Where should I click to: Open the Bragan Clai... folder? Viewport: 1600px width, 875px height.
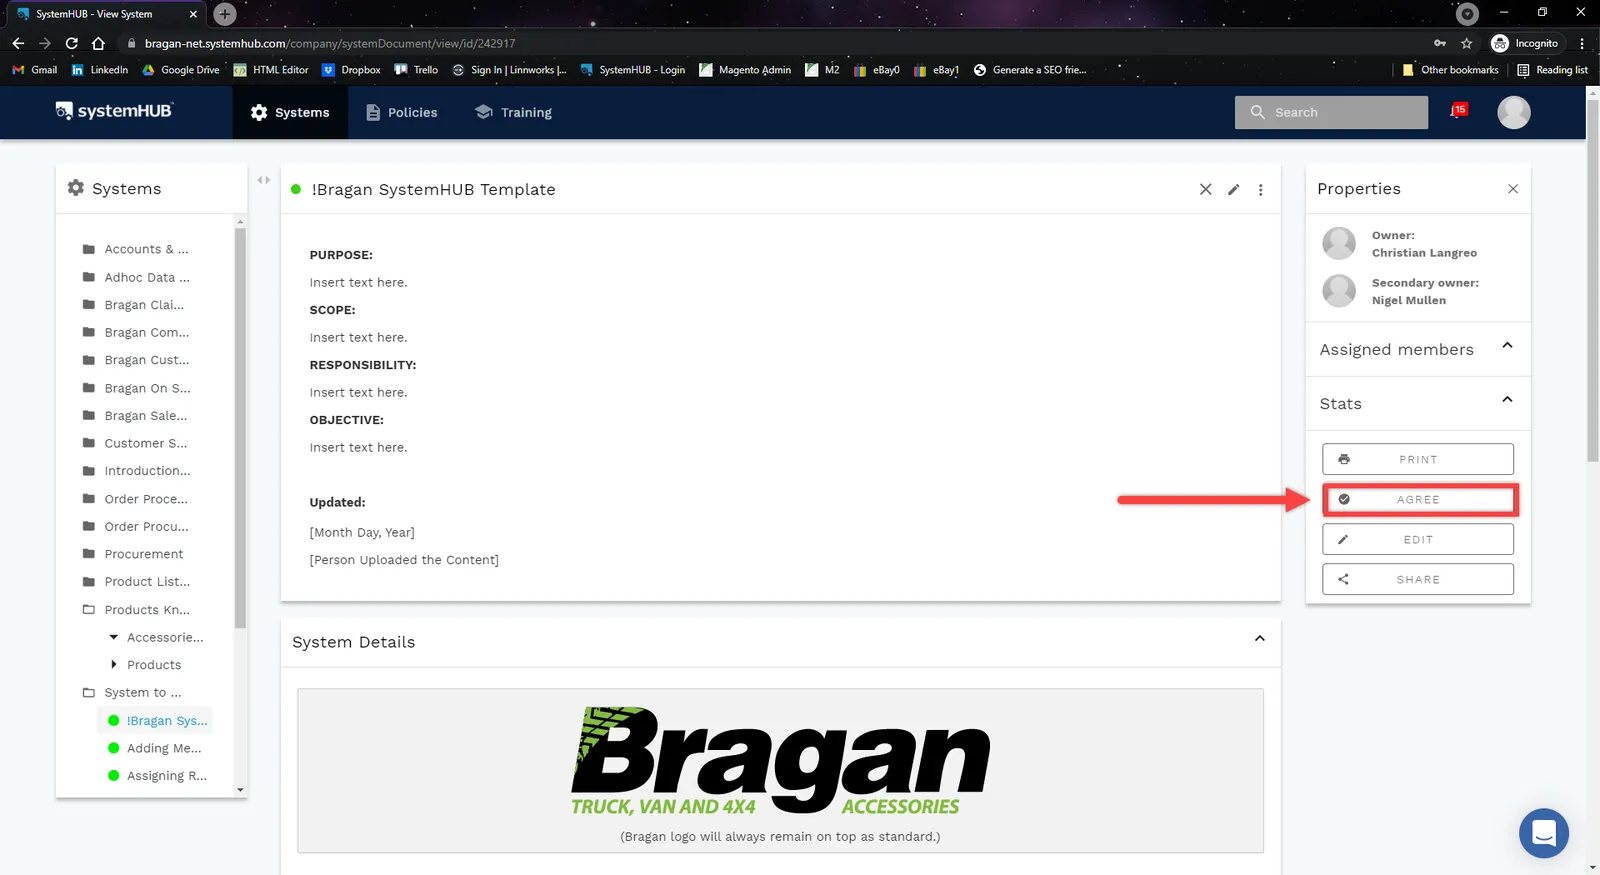pos(134,305)
